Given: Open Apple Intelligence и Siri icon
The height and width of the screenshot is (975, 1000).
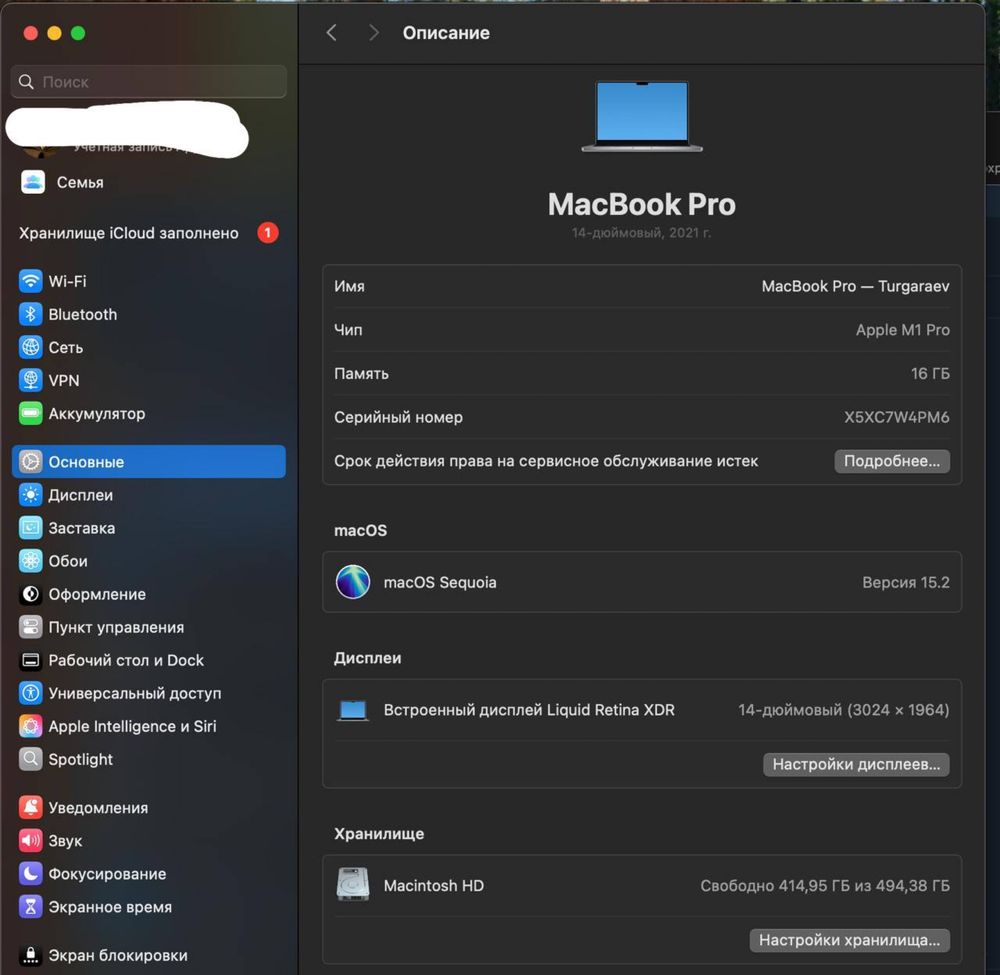Looking at the screenshot, I should click(31, 726).
